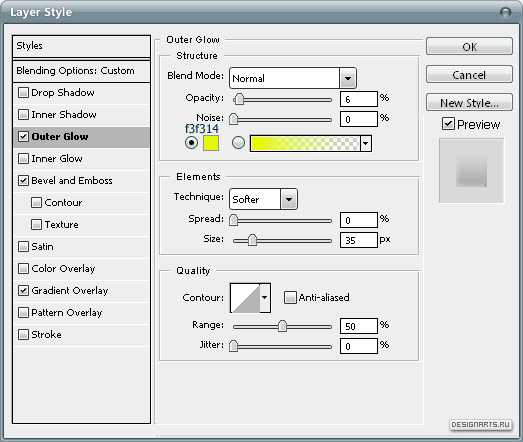Screen dimensions: 523x442
Task: Click the style preview thumbnail
Action: tap(471, 171)
